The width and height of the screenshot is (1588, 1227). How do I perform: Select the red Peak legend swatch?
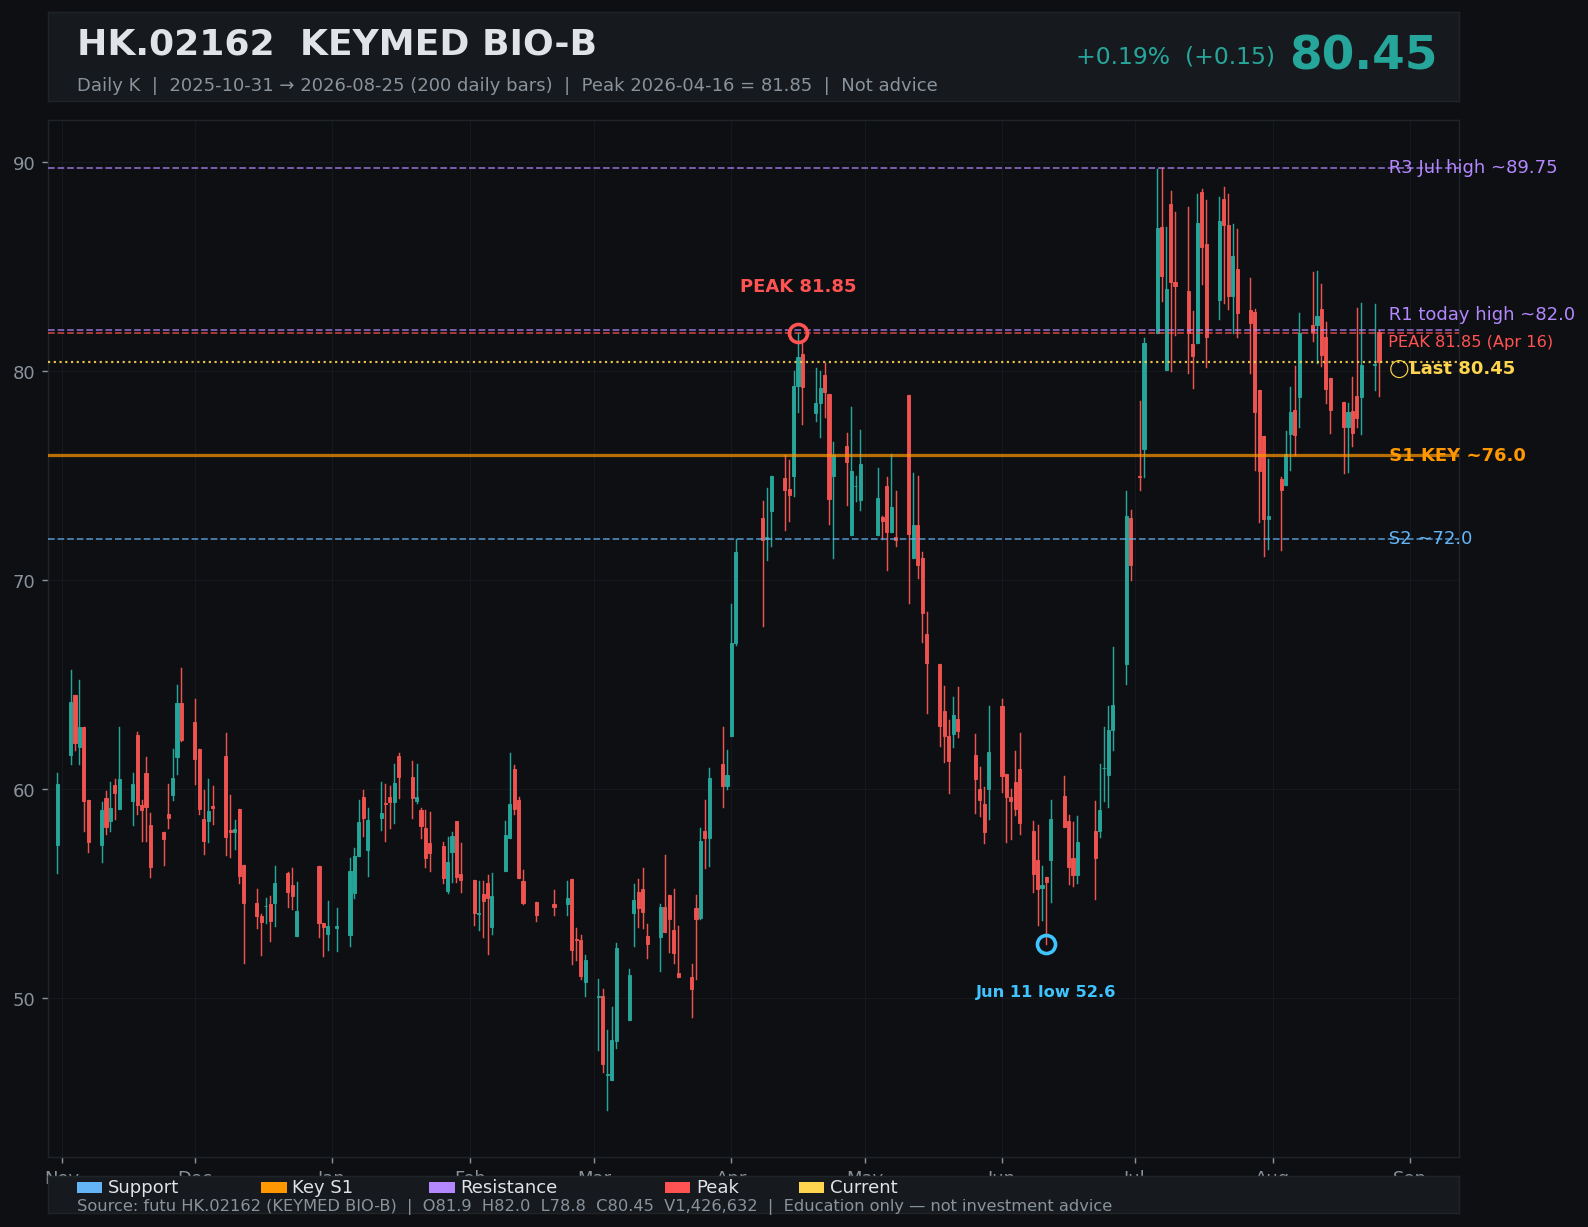[678, 1187]
